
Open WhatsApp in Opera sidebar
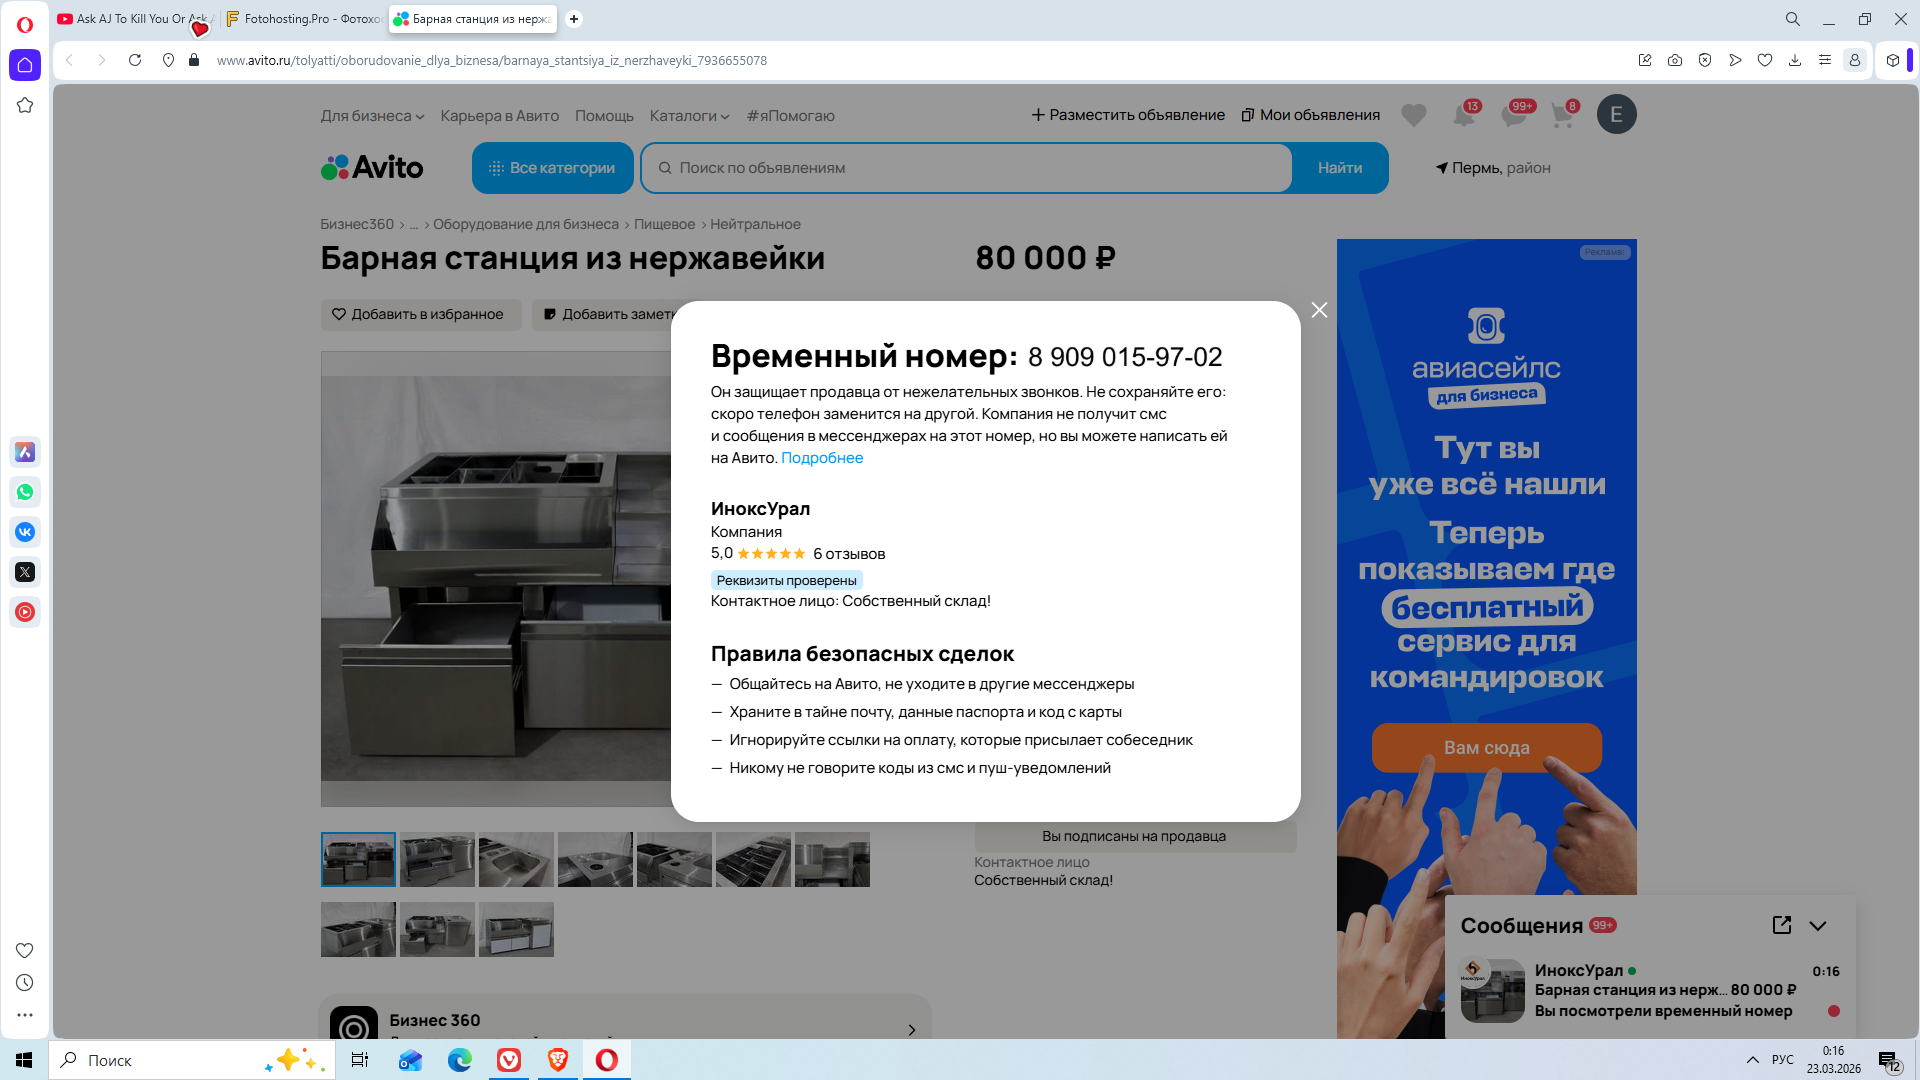(25, 492)
